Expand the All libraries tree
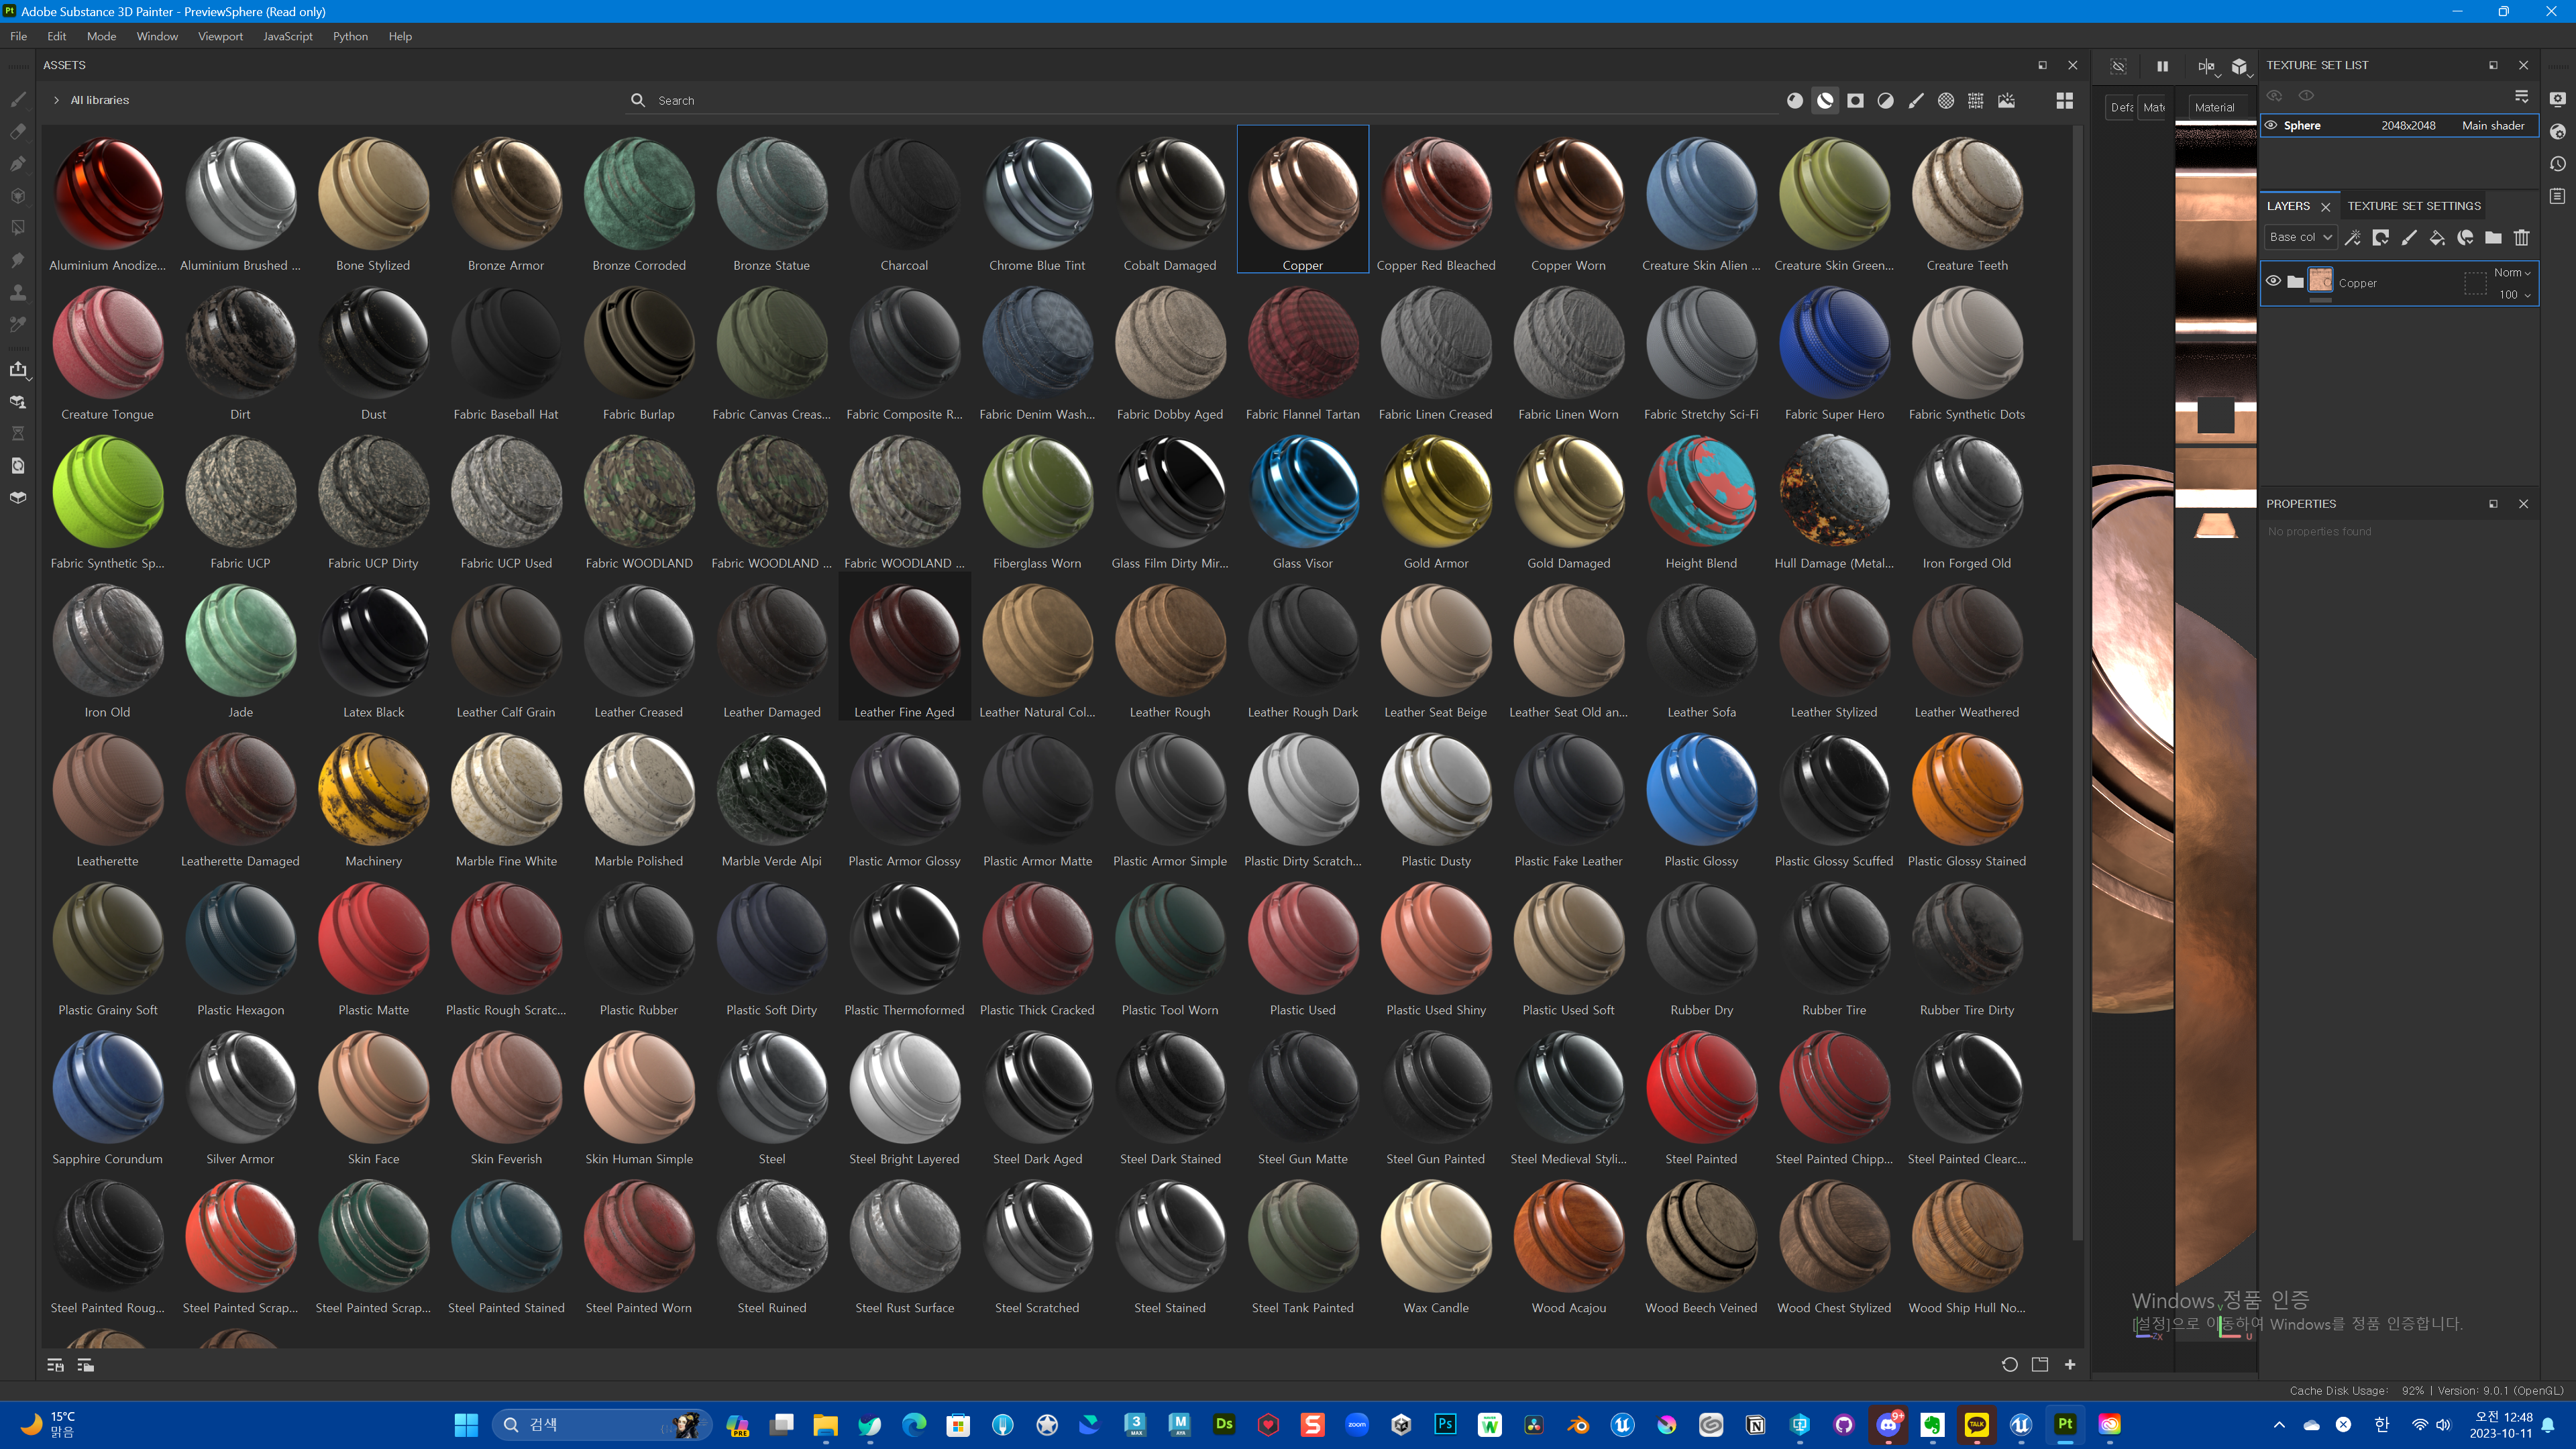This screenshot has width=2576, height=1449. (x=57, y=101)
